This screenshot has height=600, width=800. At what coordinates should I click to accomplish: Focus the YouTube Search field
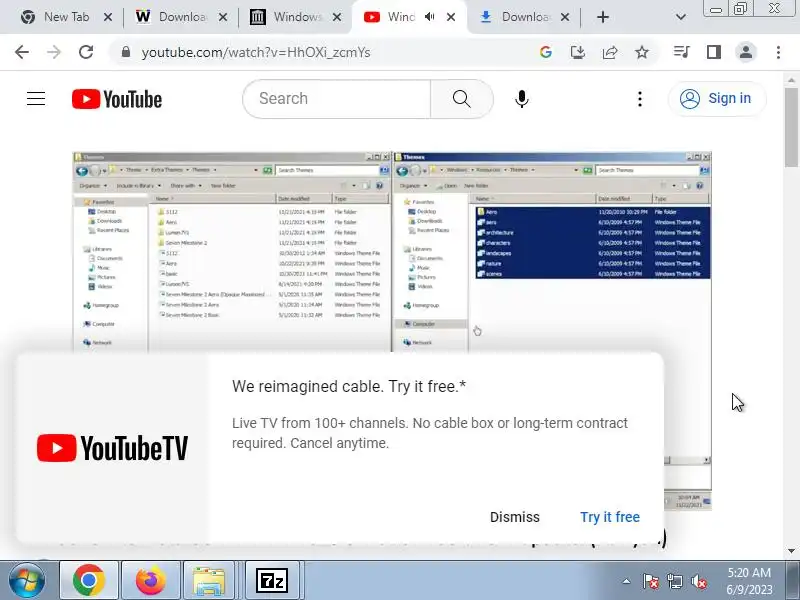[x=337, y=98]
